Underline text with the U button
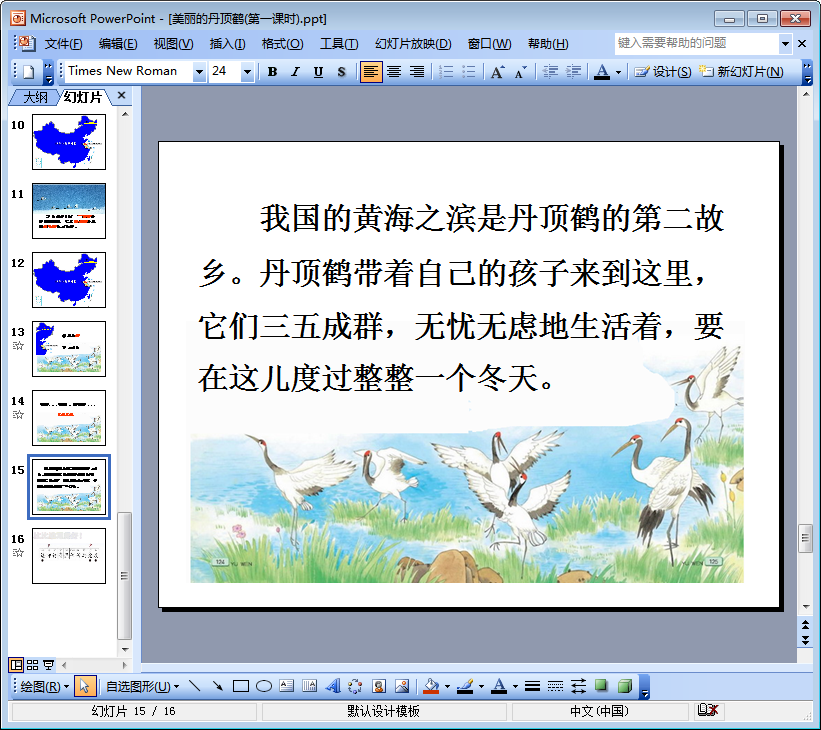This screenshot has width=821, height=730. [318, 72]
